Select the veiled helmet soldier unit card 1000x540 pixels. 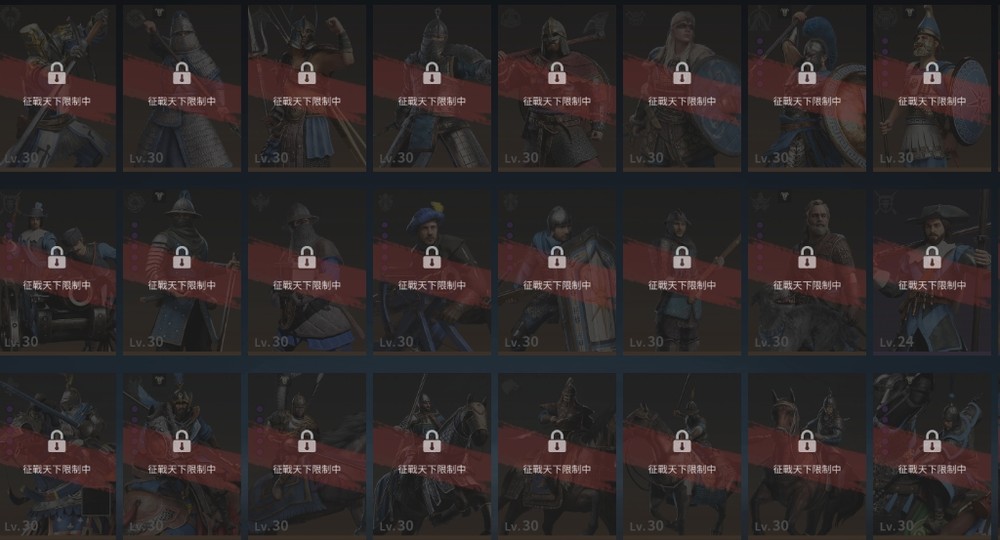(307, 270)
